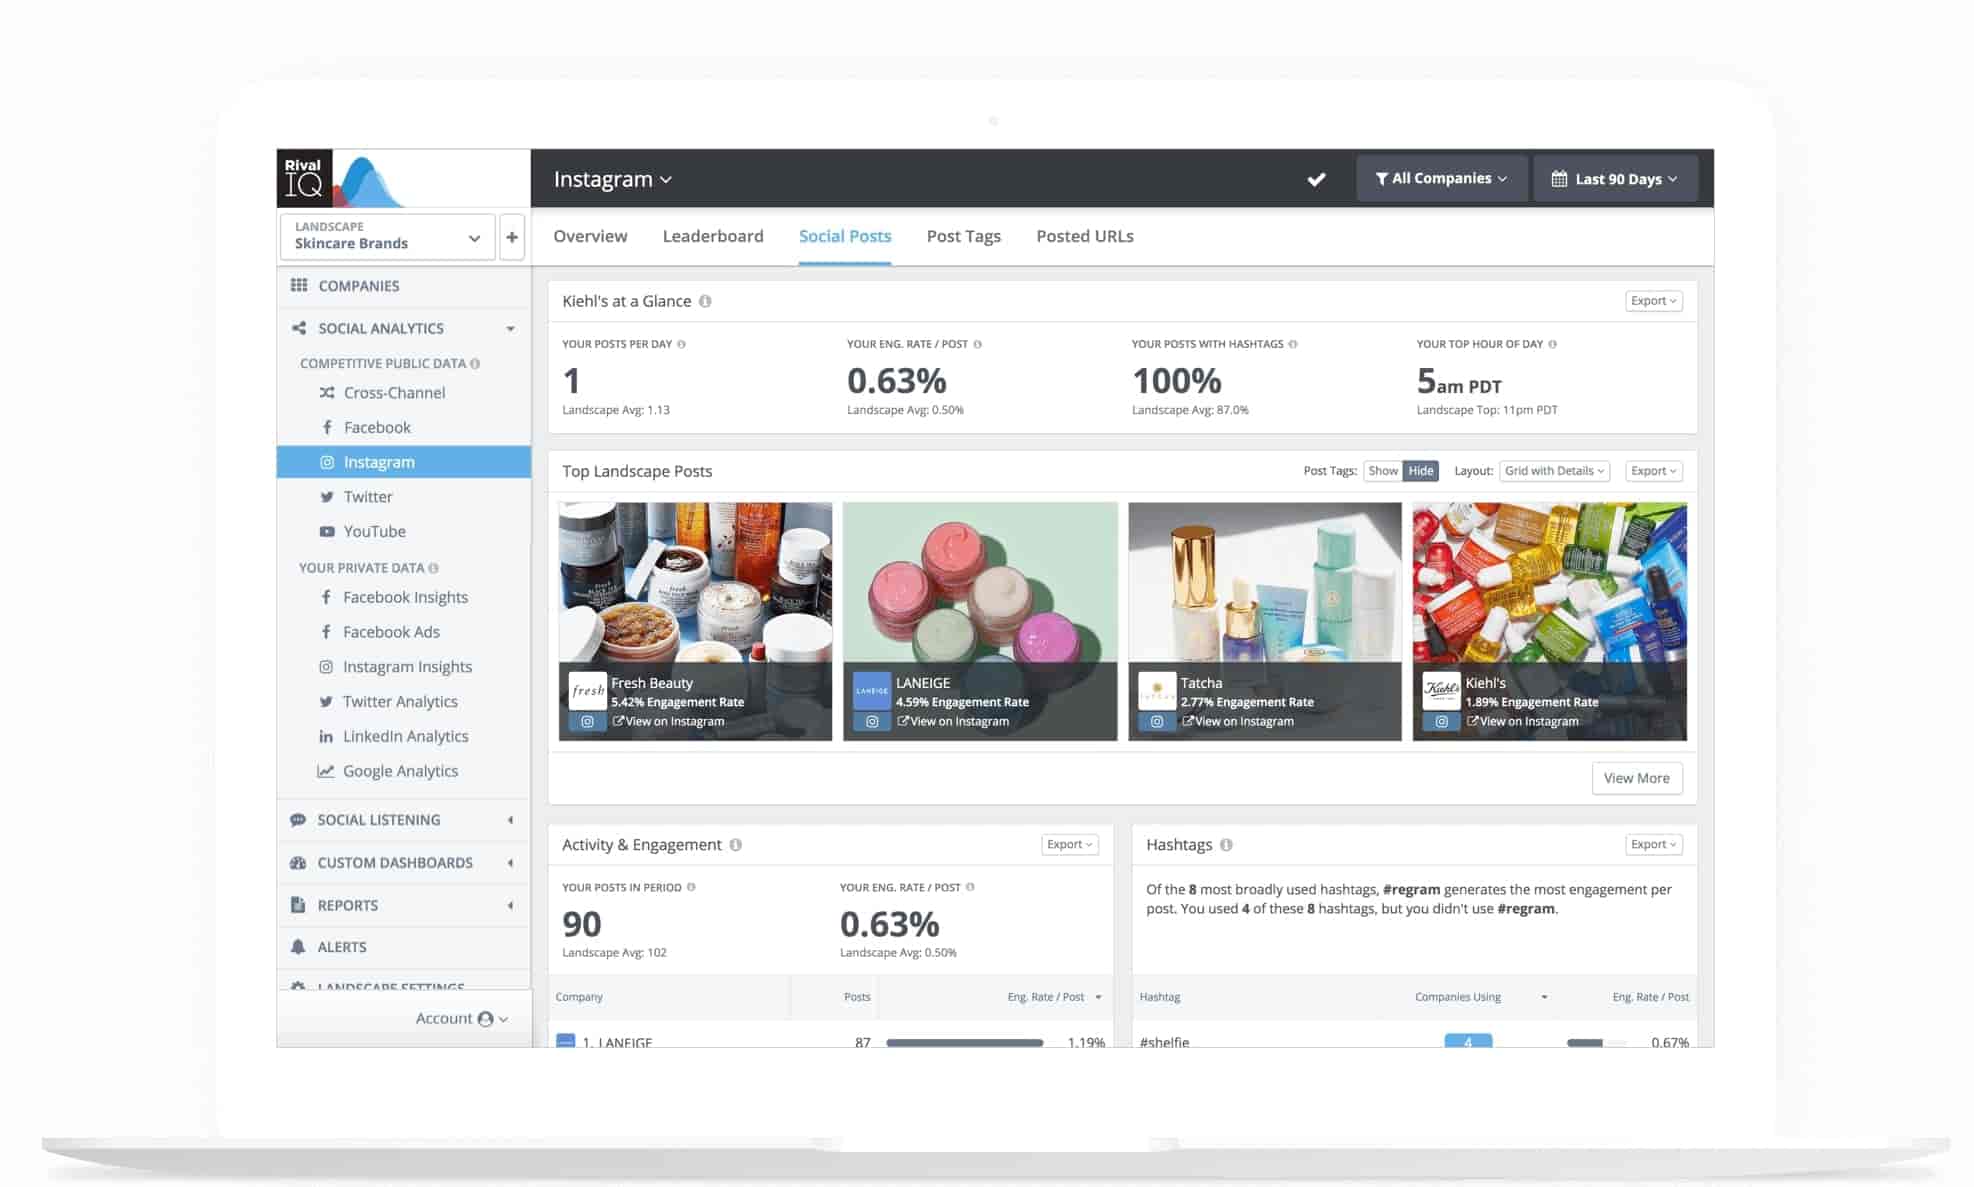
Task: Select Twitter Analytics in sidebar
Action: (x=400, y=701)
